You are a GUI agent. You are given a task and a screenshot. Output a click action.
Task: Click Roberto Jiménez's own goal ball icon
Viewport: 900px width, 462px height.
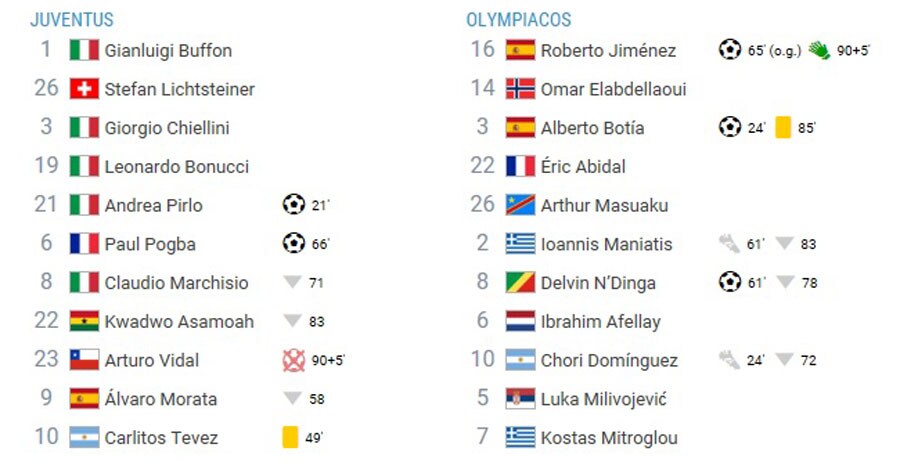click(x=730, y=49)
